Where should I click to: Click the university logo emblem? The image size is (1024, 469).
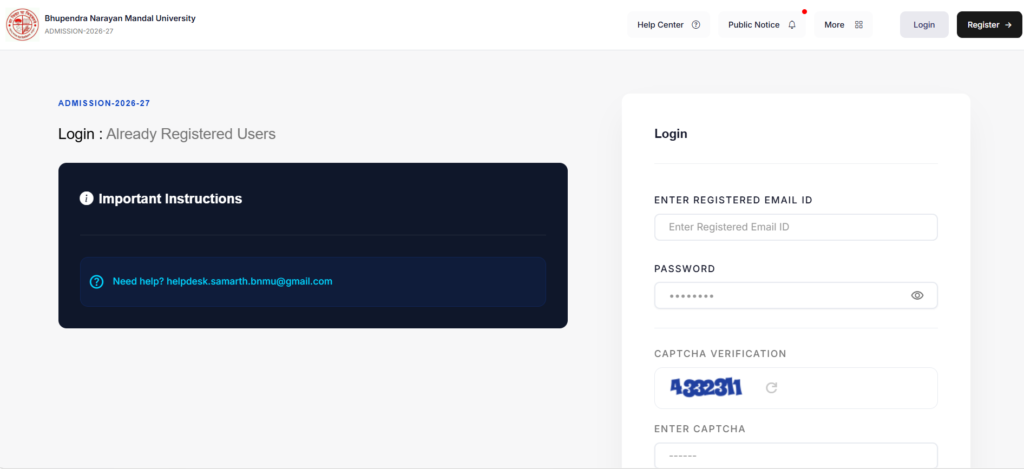22,24
